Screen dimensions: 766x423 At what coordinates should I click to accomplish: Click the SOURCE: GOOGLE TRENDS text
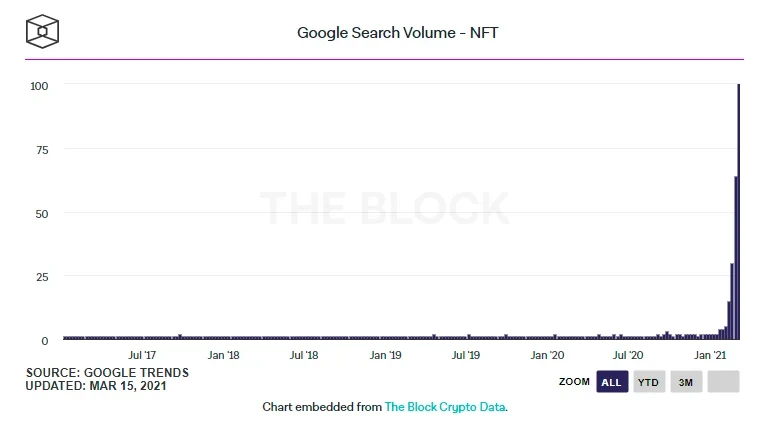click(x=107, y=372)
